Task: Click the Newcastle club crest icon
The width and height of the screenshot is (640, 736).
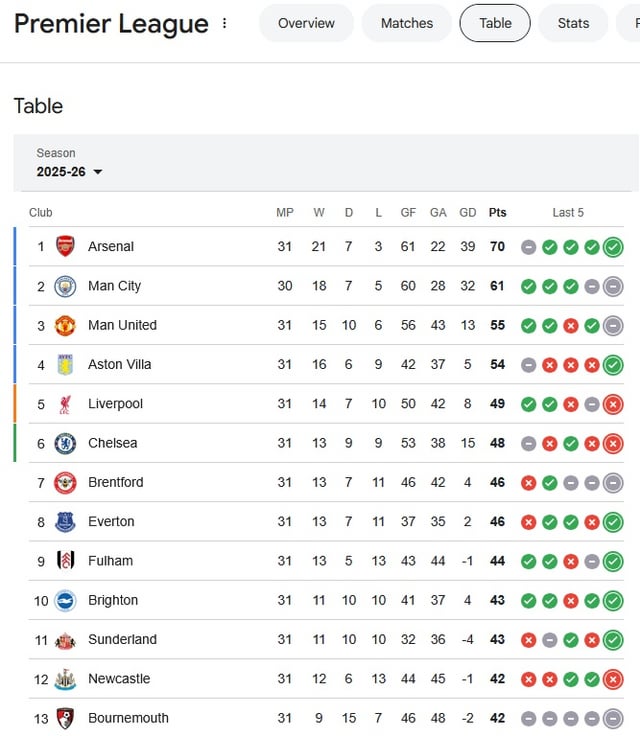Action: (65, 679)
